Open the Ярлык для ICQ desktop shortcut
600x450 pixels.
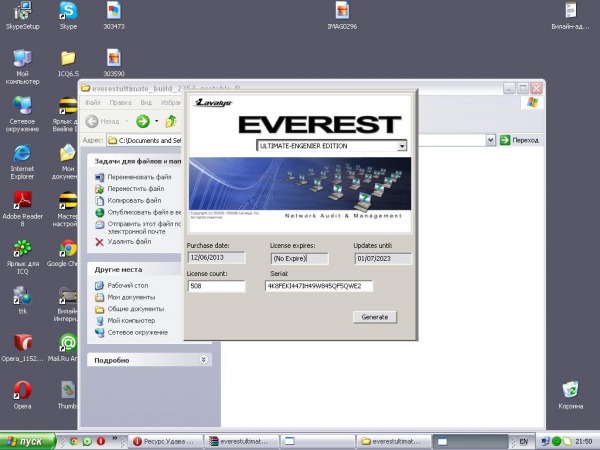pos(22,256)
